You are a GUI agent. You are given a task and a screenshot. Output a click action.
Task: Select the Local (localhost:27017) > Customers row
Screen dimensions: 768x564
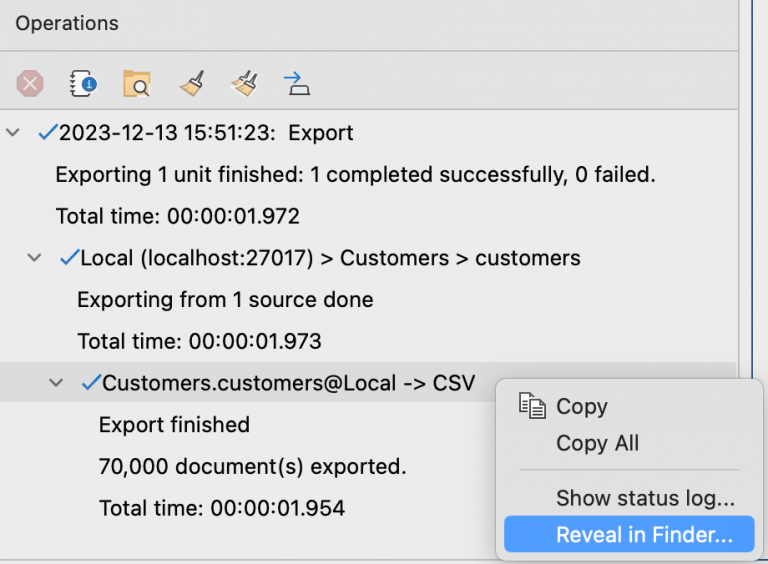[330, 258]
